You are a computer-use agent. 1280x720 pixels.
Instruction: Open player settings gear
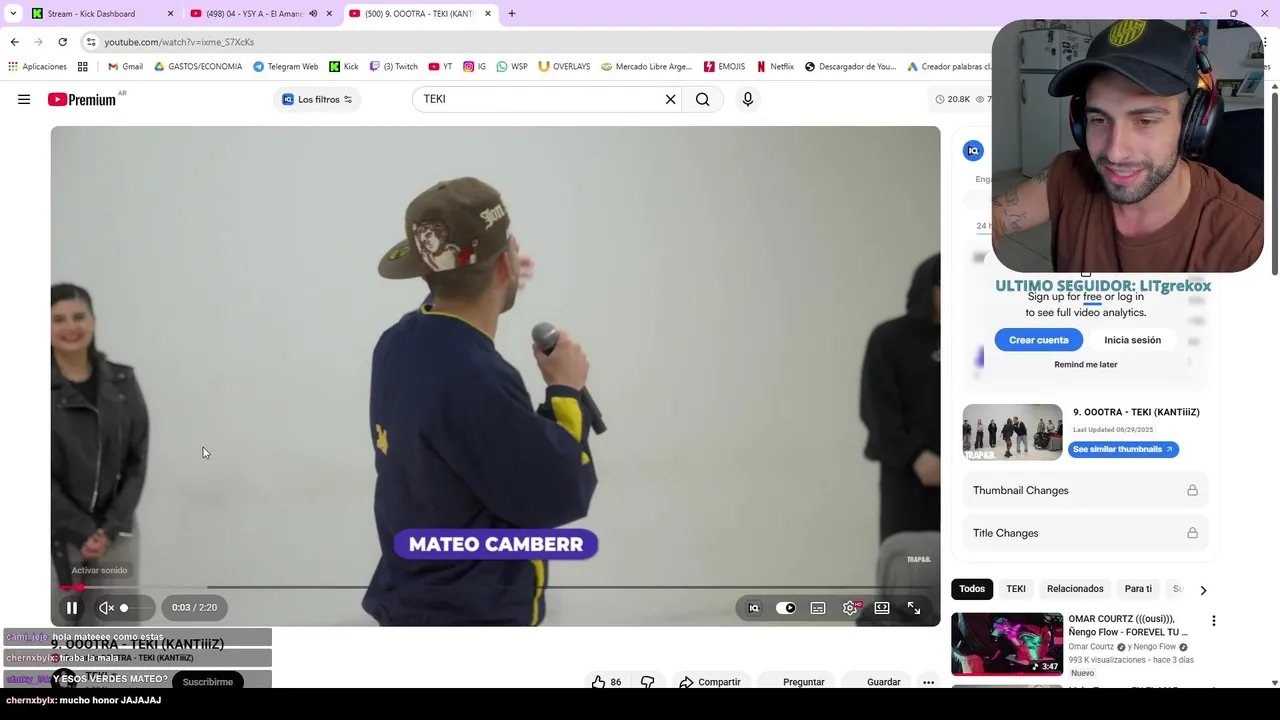[850, 607]
